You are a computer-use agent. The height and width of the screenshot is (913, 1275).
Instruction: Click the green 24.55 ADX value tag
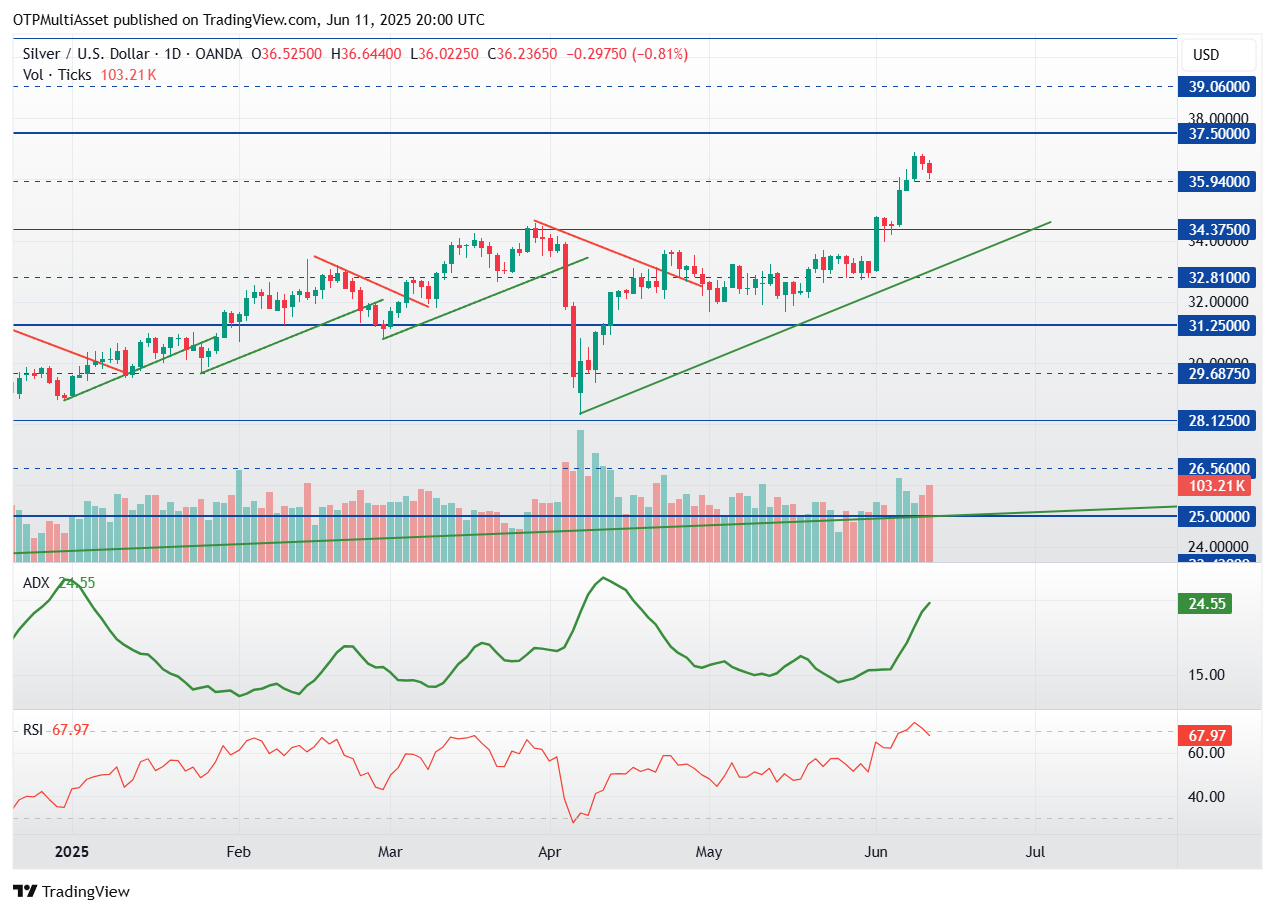[1205, 603]
